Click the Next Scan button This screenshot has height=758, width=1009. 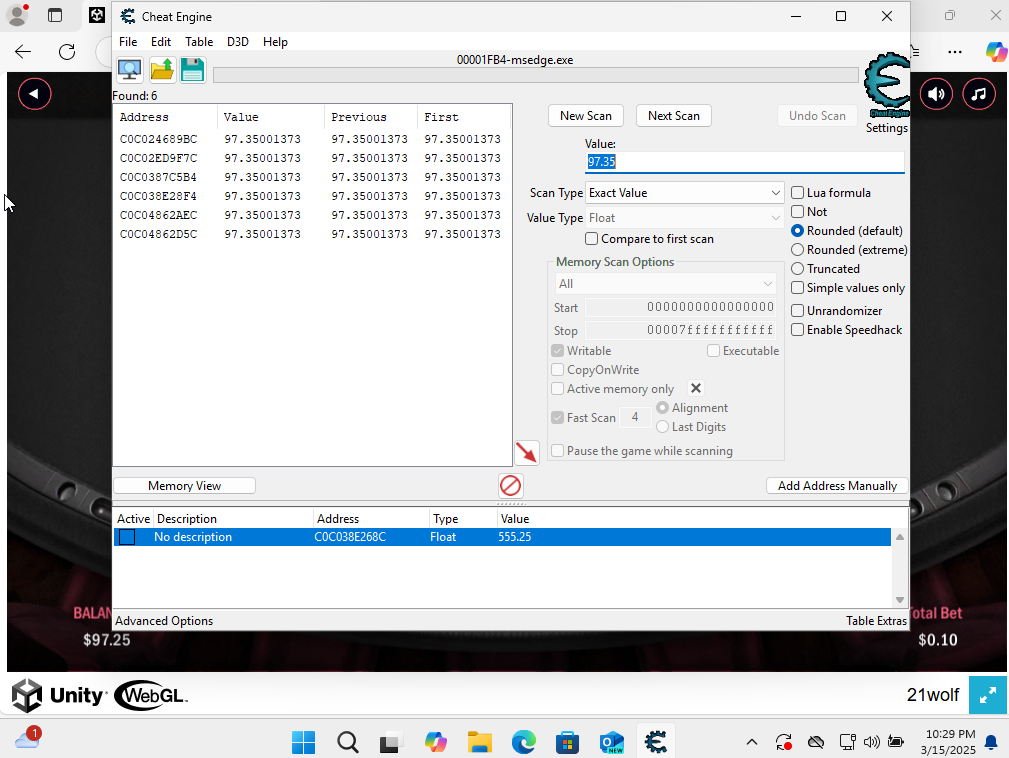(x=673, y=116)
